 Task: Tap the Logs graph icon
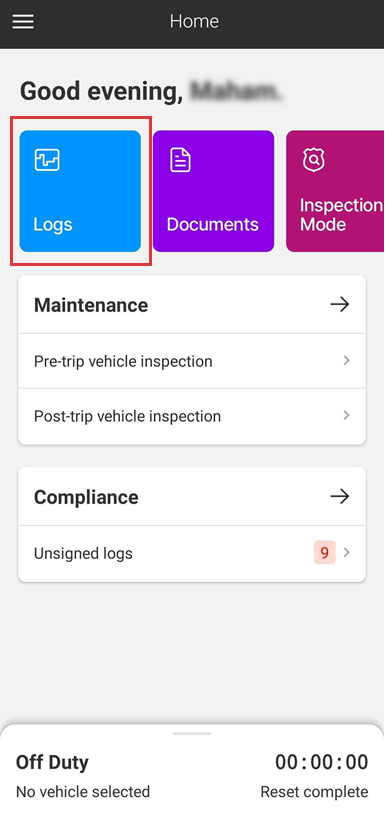(x=47, y=160)
